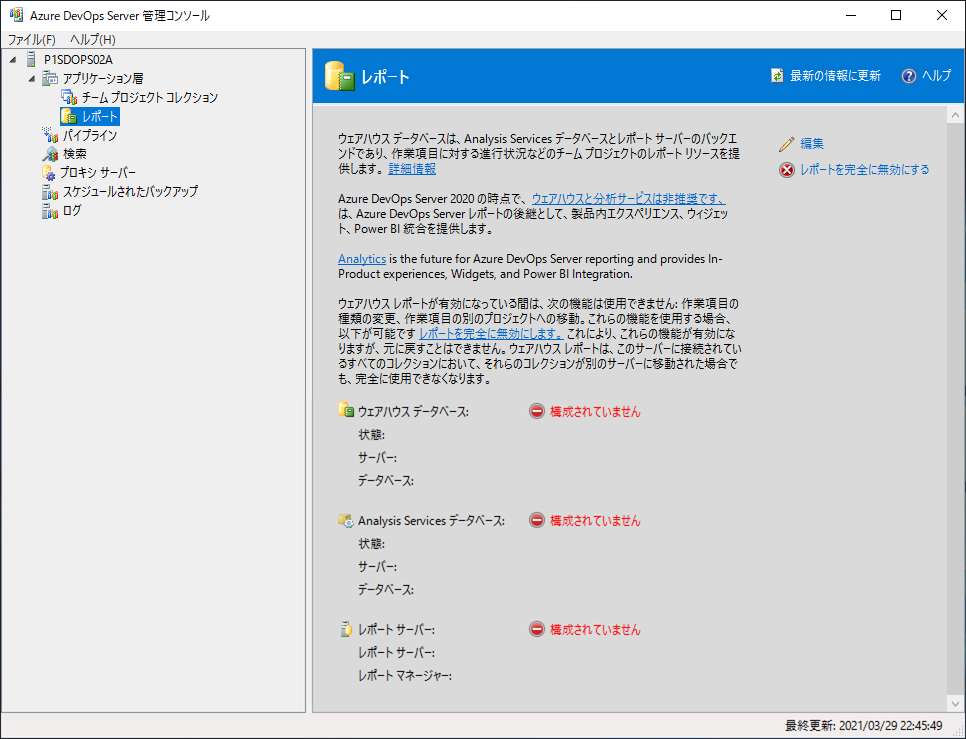Click the scroll down arrow in the report pane
966x739 pixels.
coord(954,702)
